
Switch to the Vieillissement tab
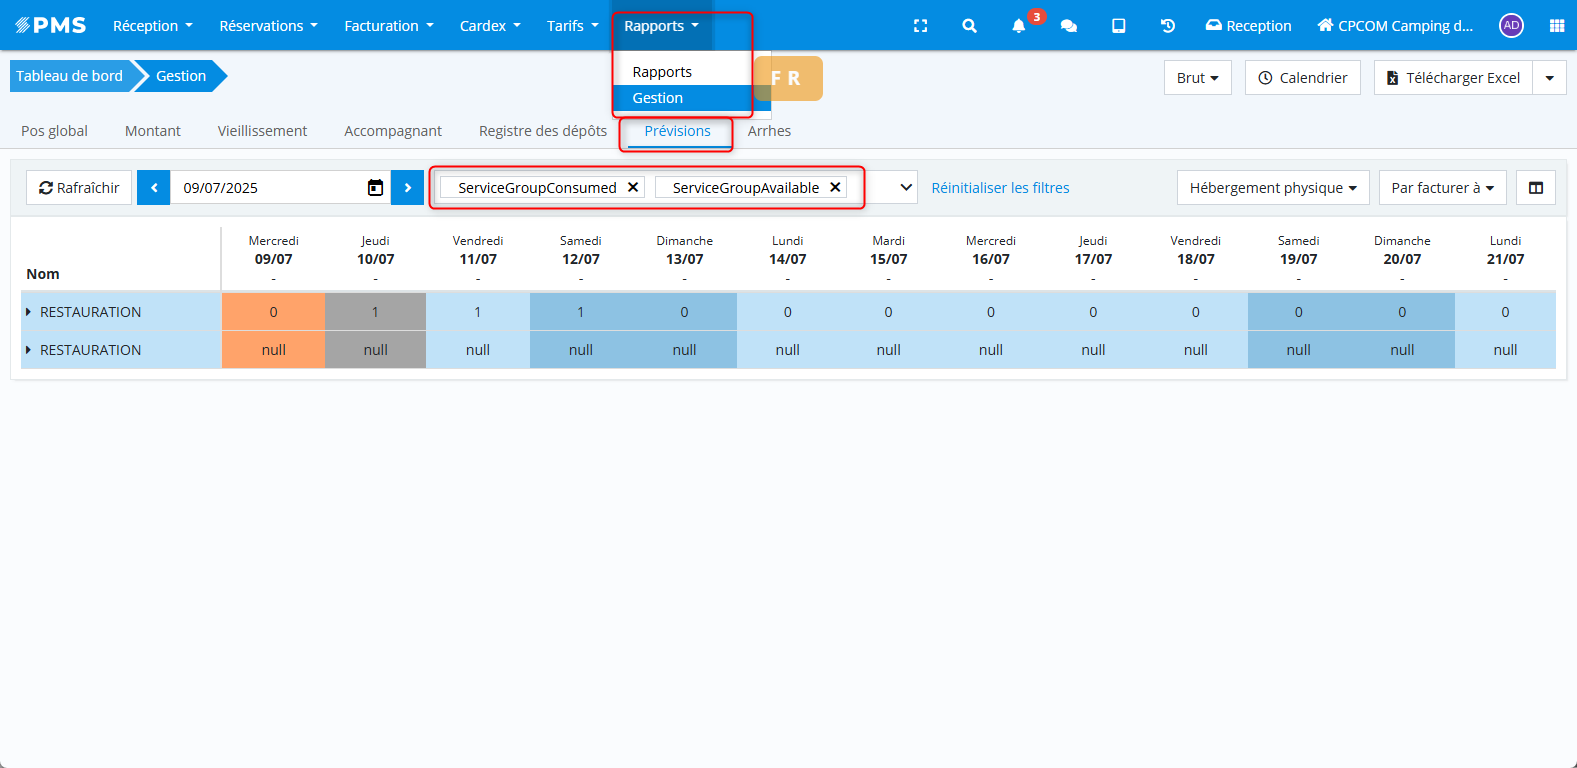[262, 131]
